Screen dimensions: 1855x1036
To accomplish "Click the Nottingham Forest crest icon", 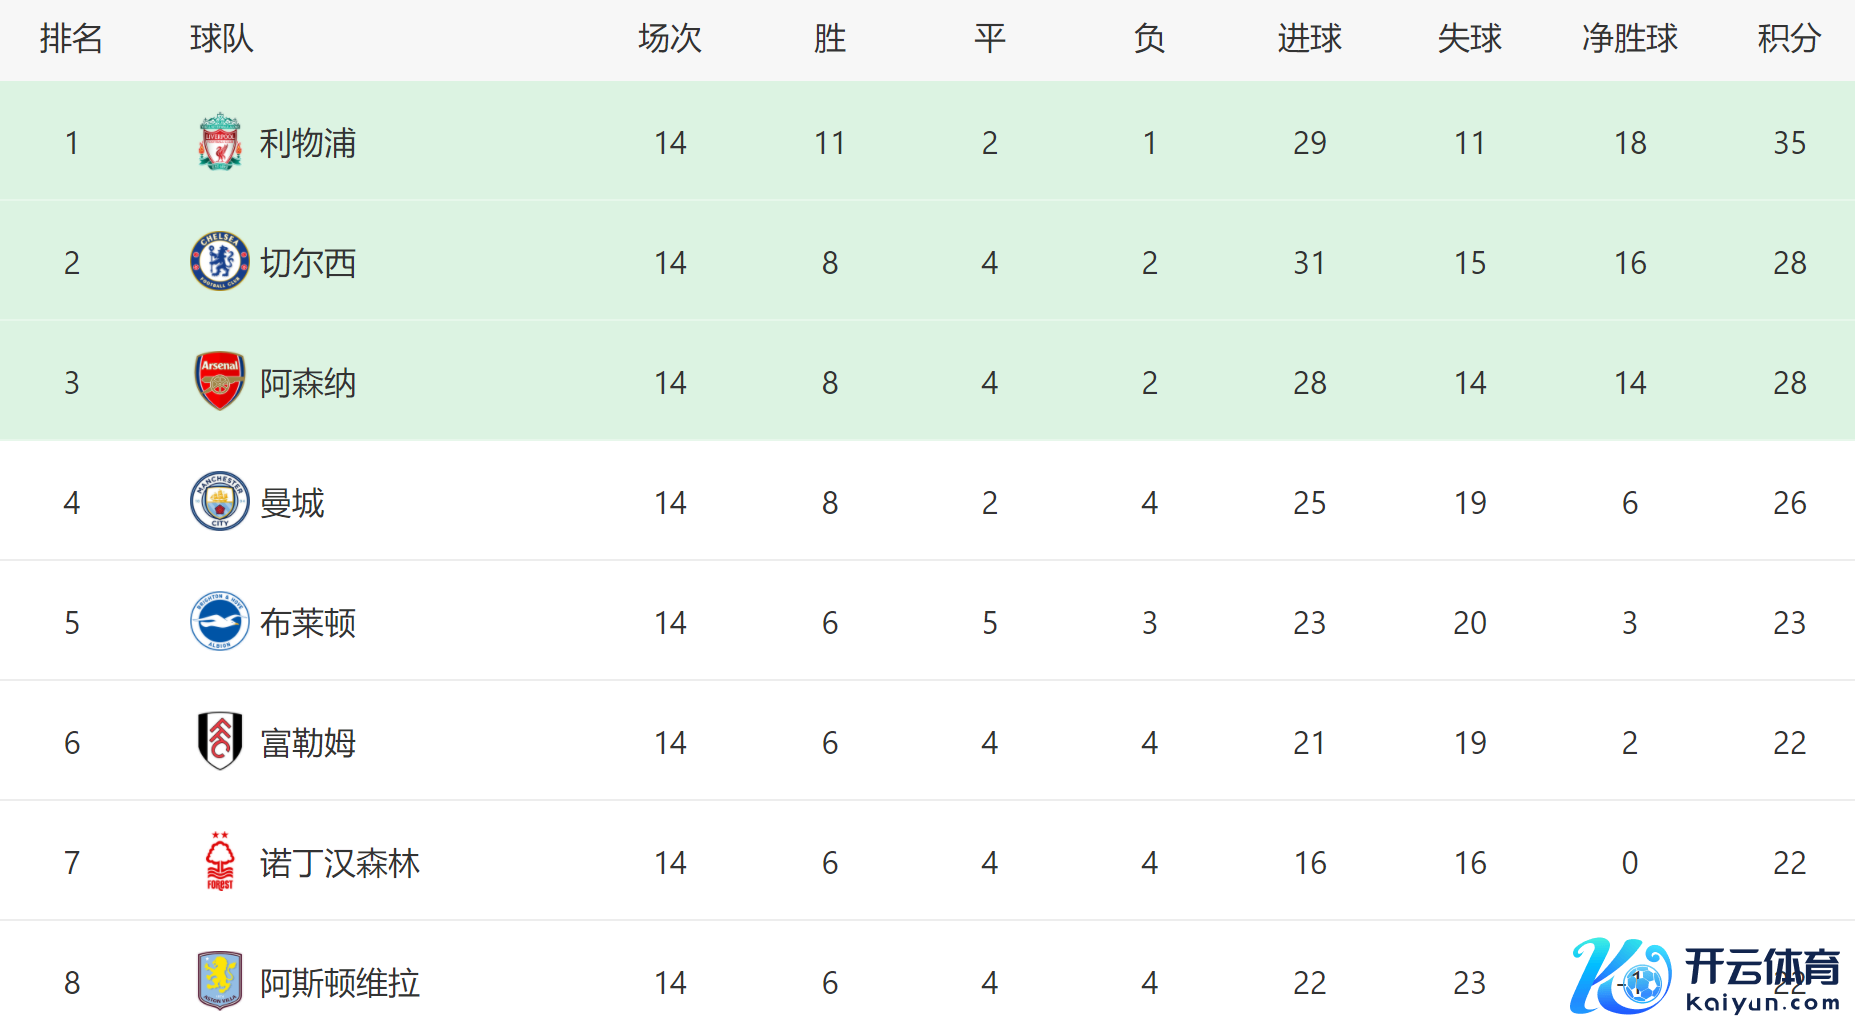I will click(x=219, y=861).
